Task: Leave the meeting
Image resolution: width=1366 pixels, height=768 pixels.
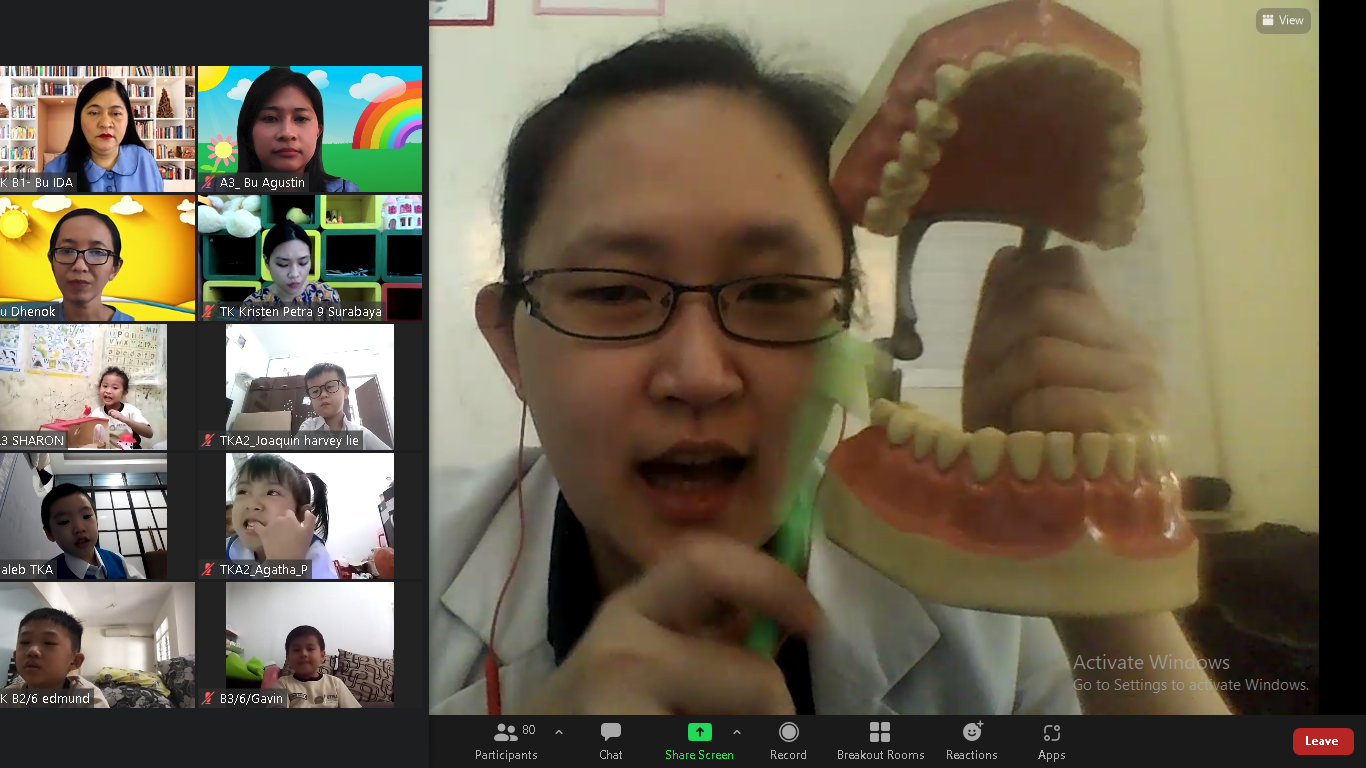Action: click(1323, 741)
